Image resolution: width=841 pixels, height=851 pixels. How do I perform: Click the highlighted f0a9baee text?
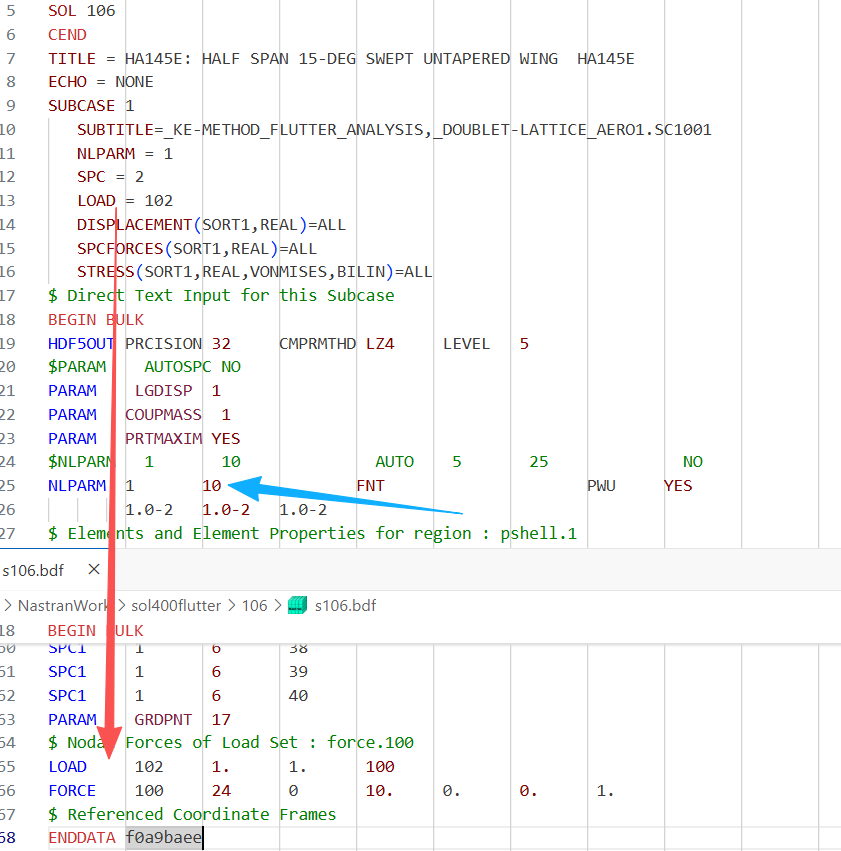[163, 838]
